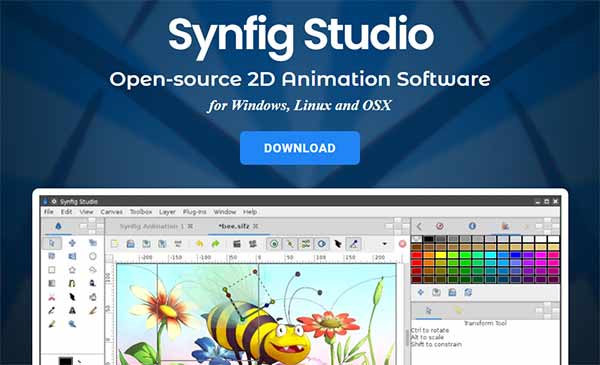Select the Smooth Move tool
Image resolution: width=600 pixels, height=365 pixels.
click(72, 243)
